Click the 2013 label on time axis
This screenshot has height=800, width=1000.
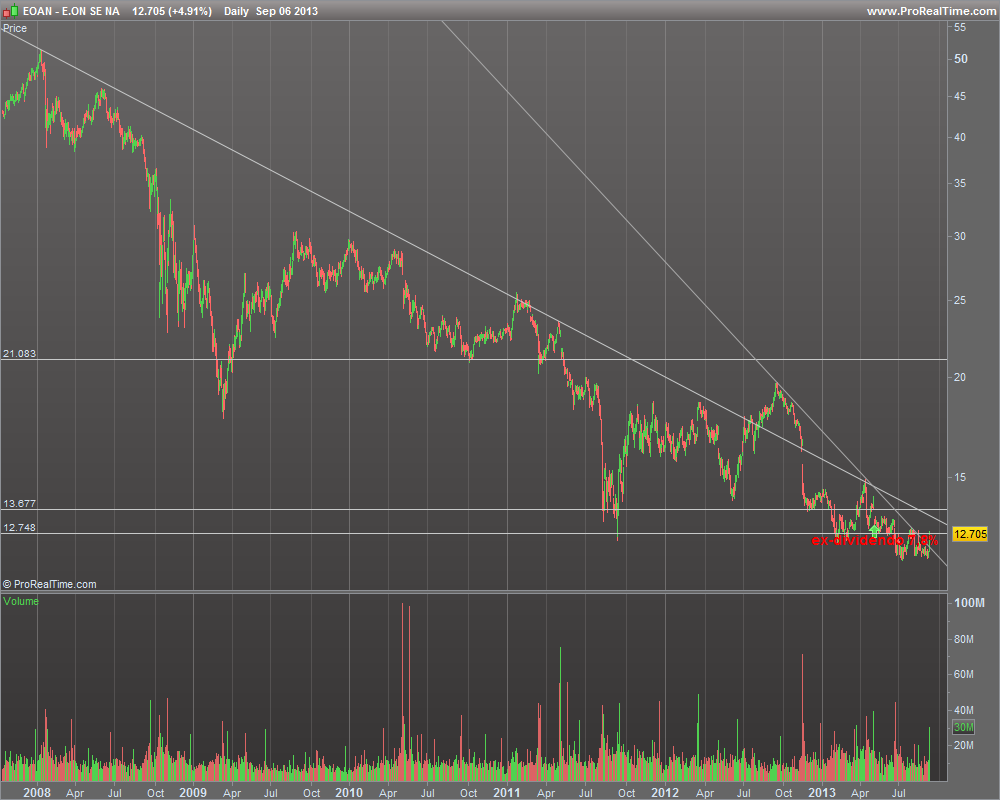click(x=822, y=792)
